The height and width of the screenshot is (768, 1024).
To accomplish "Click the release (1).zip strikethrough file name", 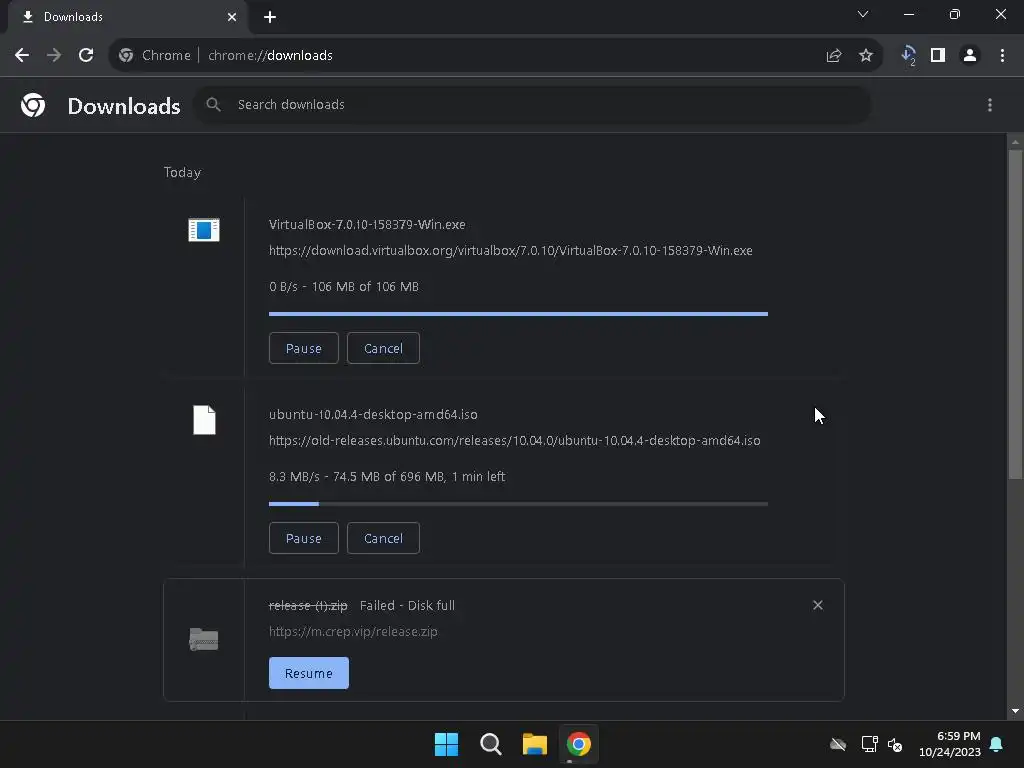I will [308, 605].
